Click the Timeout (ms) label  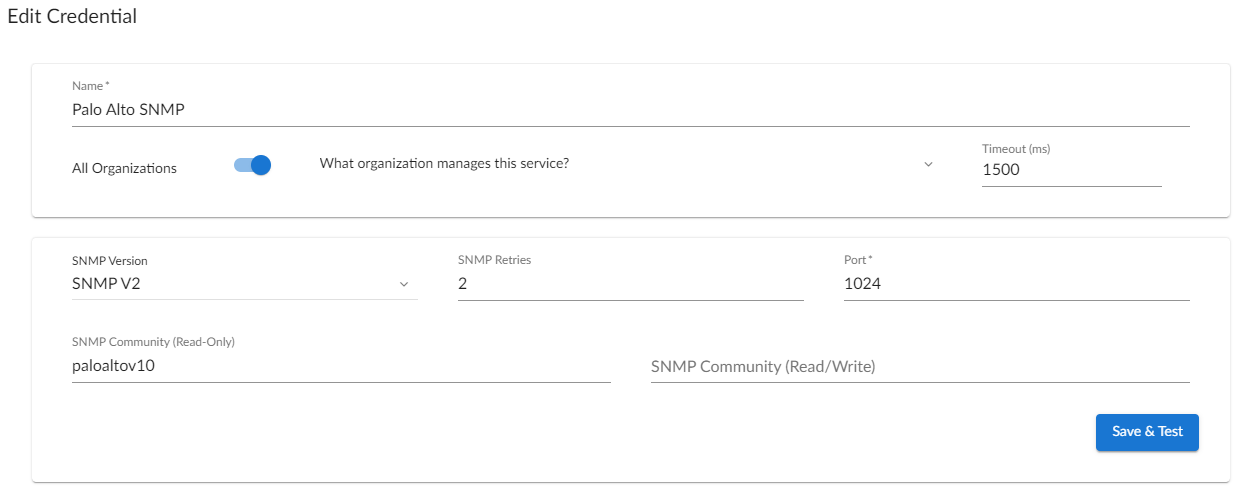point(1016,149)
